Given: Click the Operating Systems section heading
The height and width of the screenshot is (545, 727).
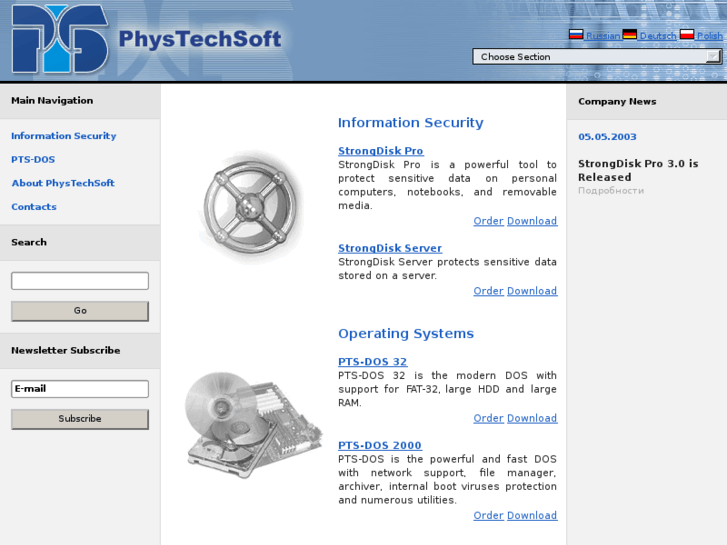Looking at the screenshot, I should coord(406,334).
